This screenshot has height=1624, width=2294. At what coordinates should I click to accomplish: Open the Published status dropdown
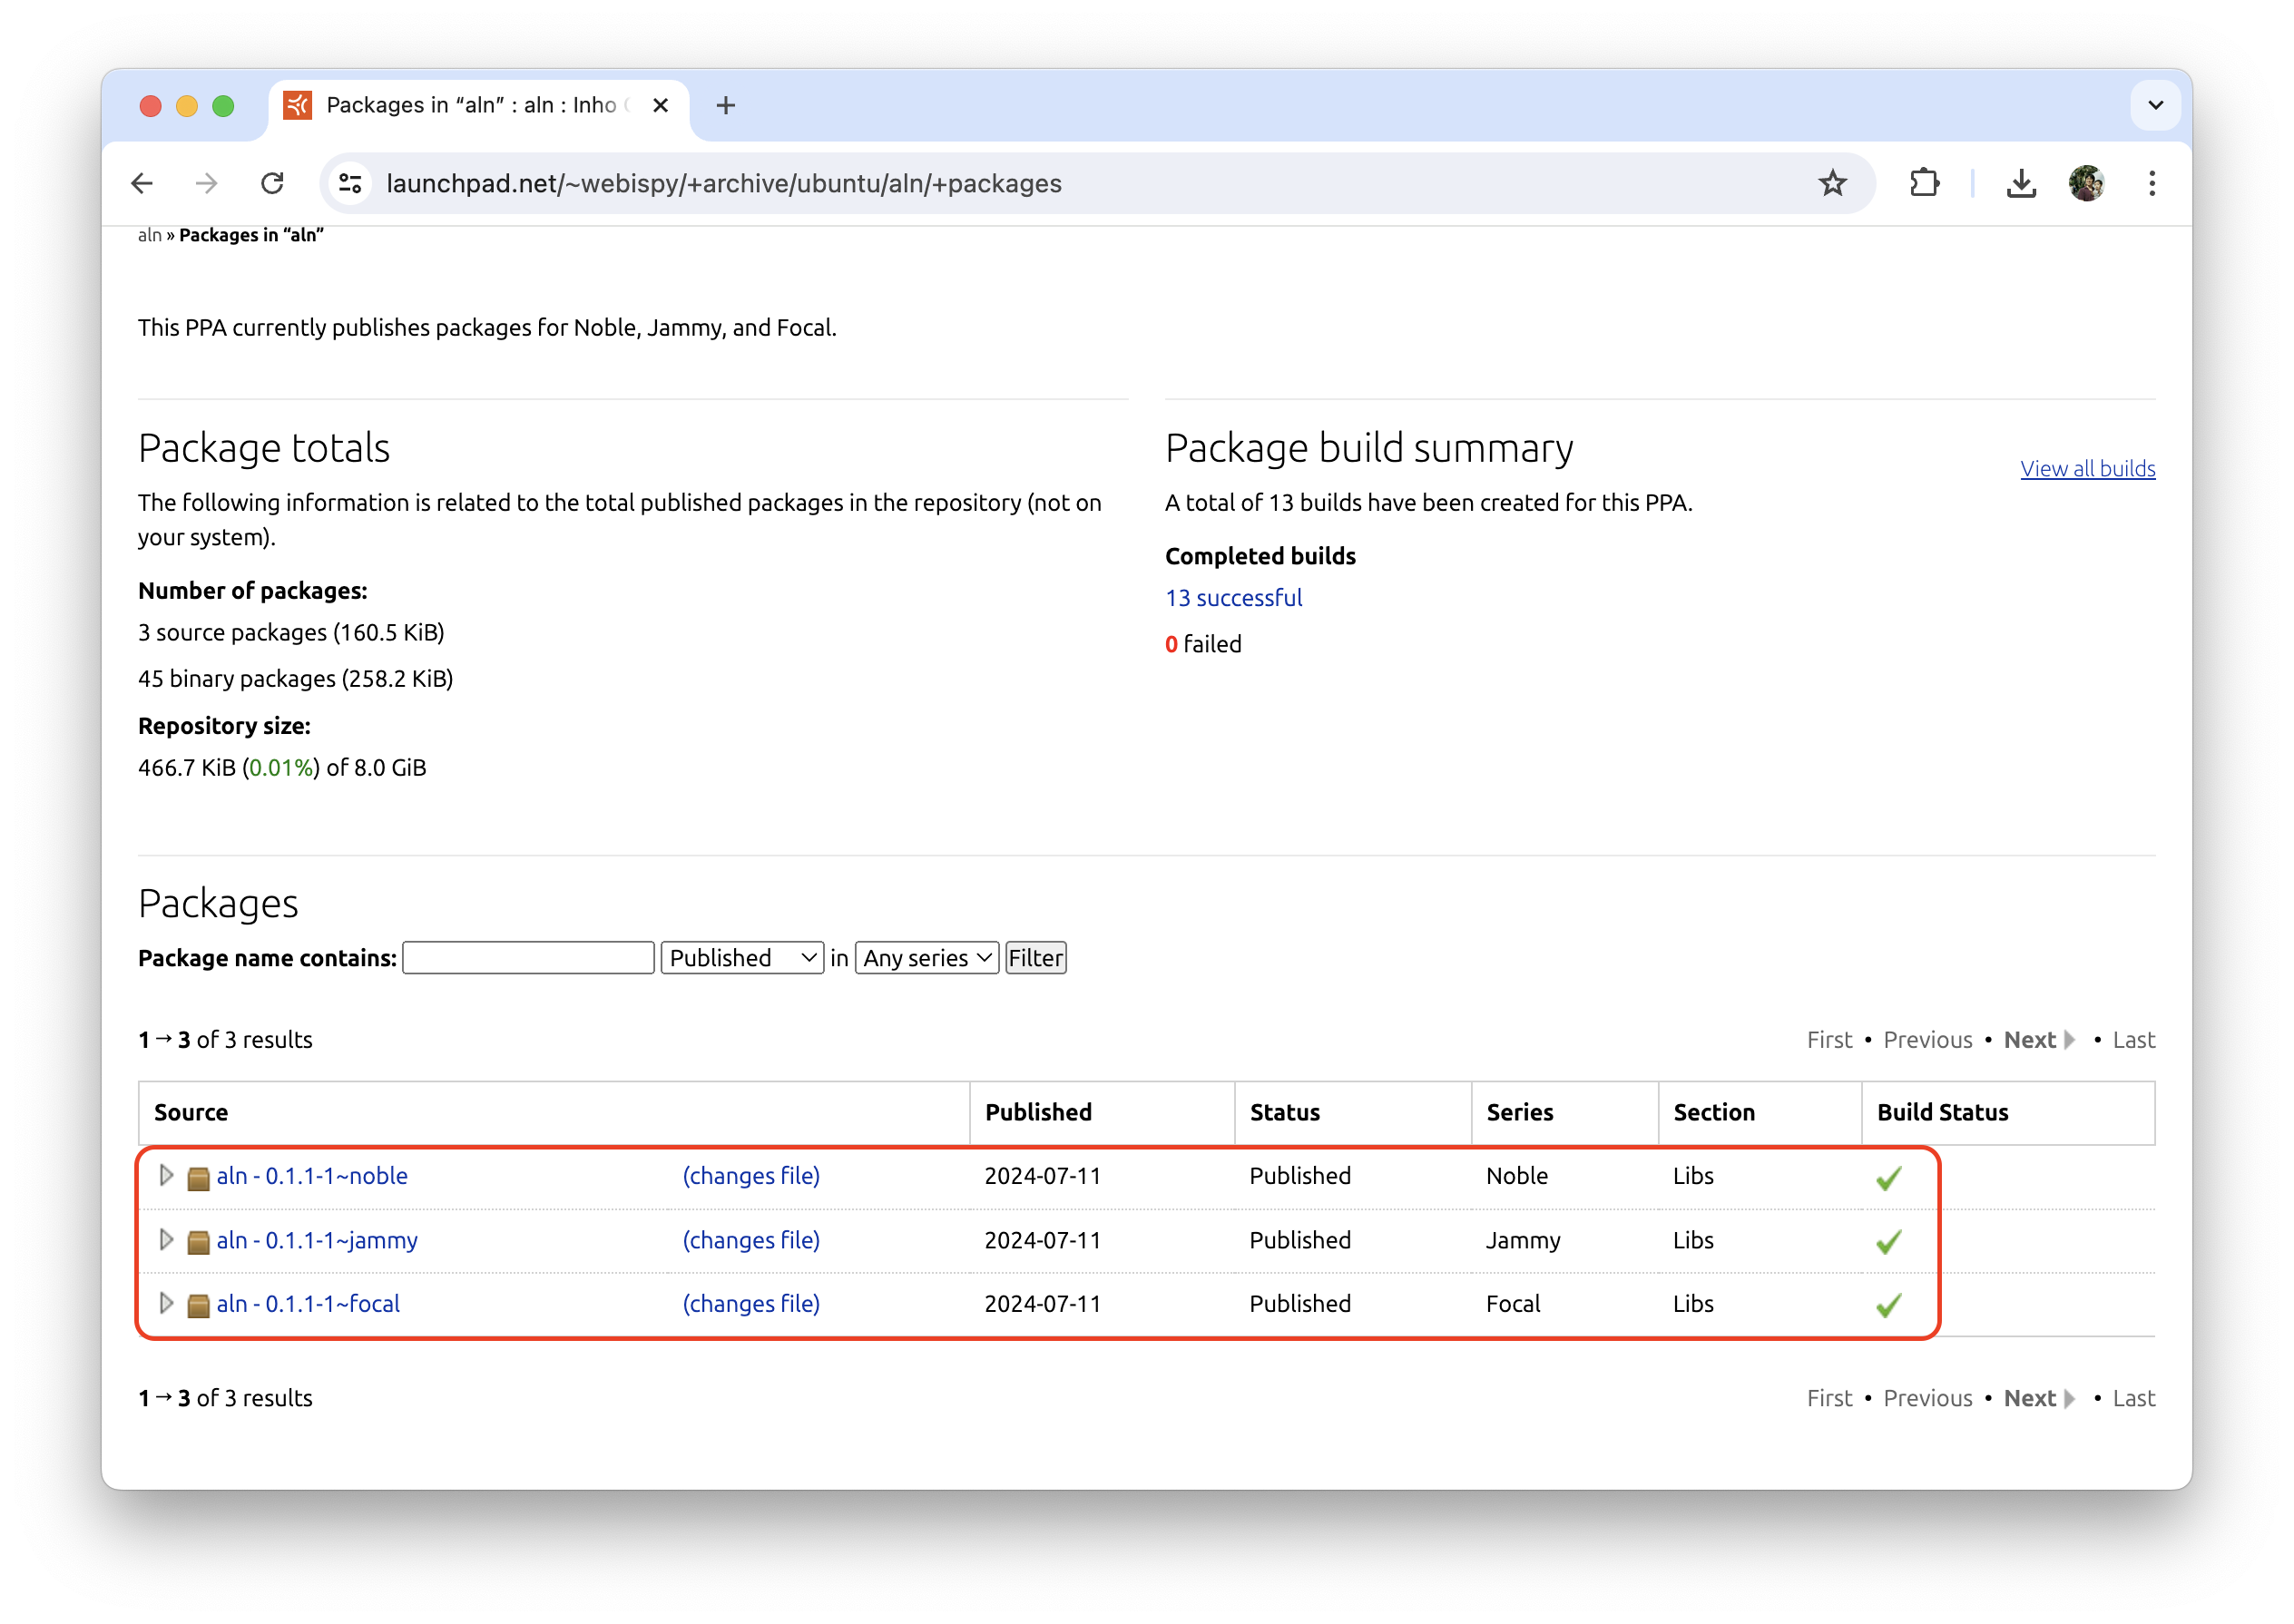[742, 958]
